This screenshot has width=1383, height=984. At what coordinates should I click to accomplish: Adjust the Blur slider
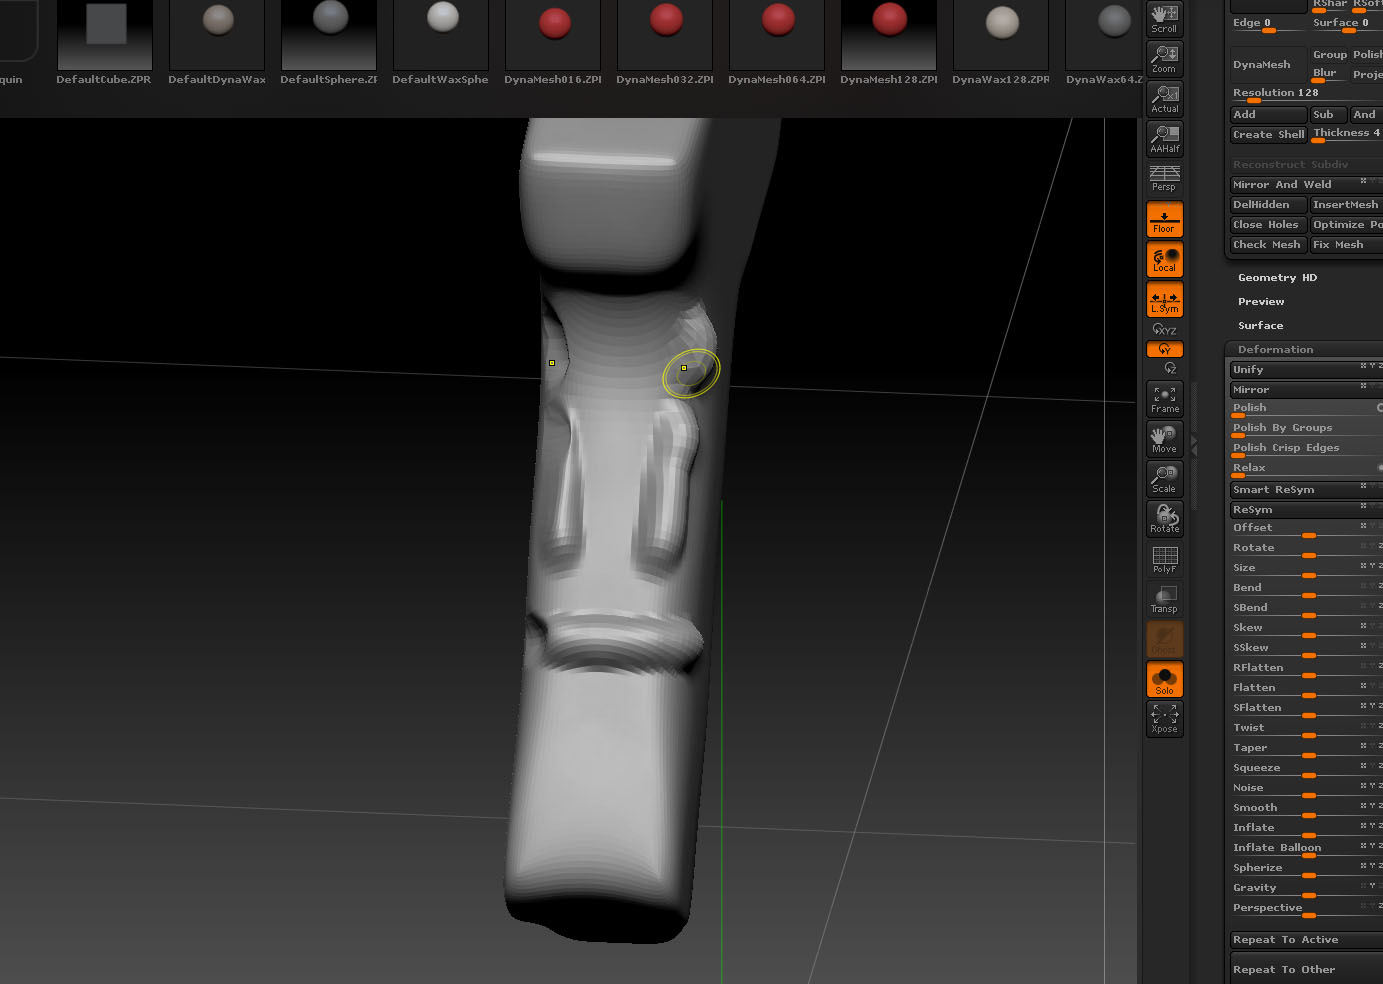[1328, 74]
